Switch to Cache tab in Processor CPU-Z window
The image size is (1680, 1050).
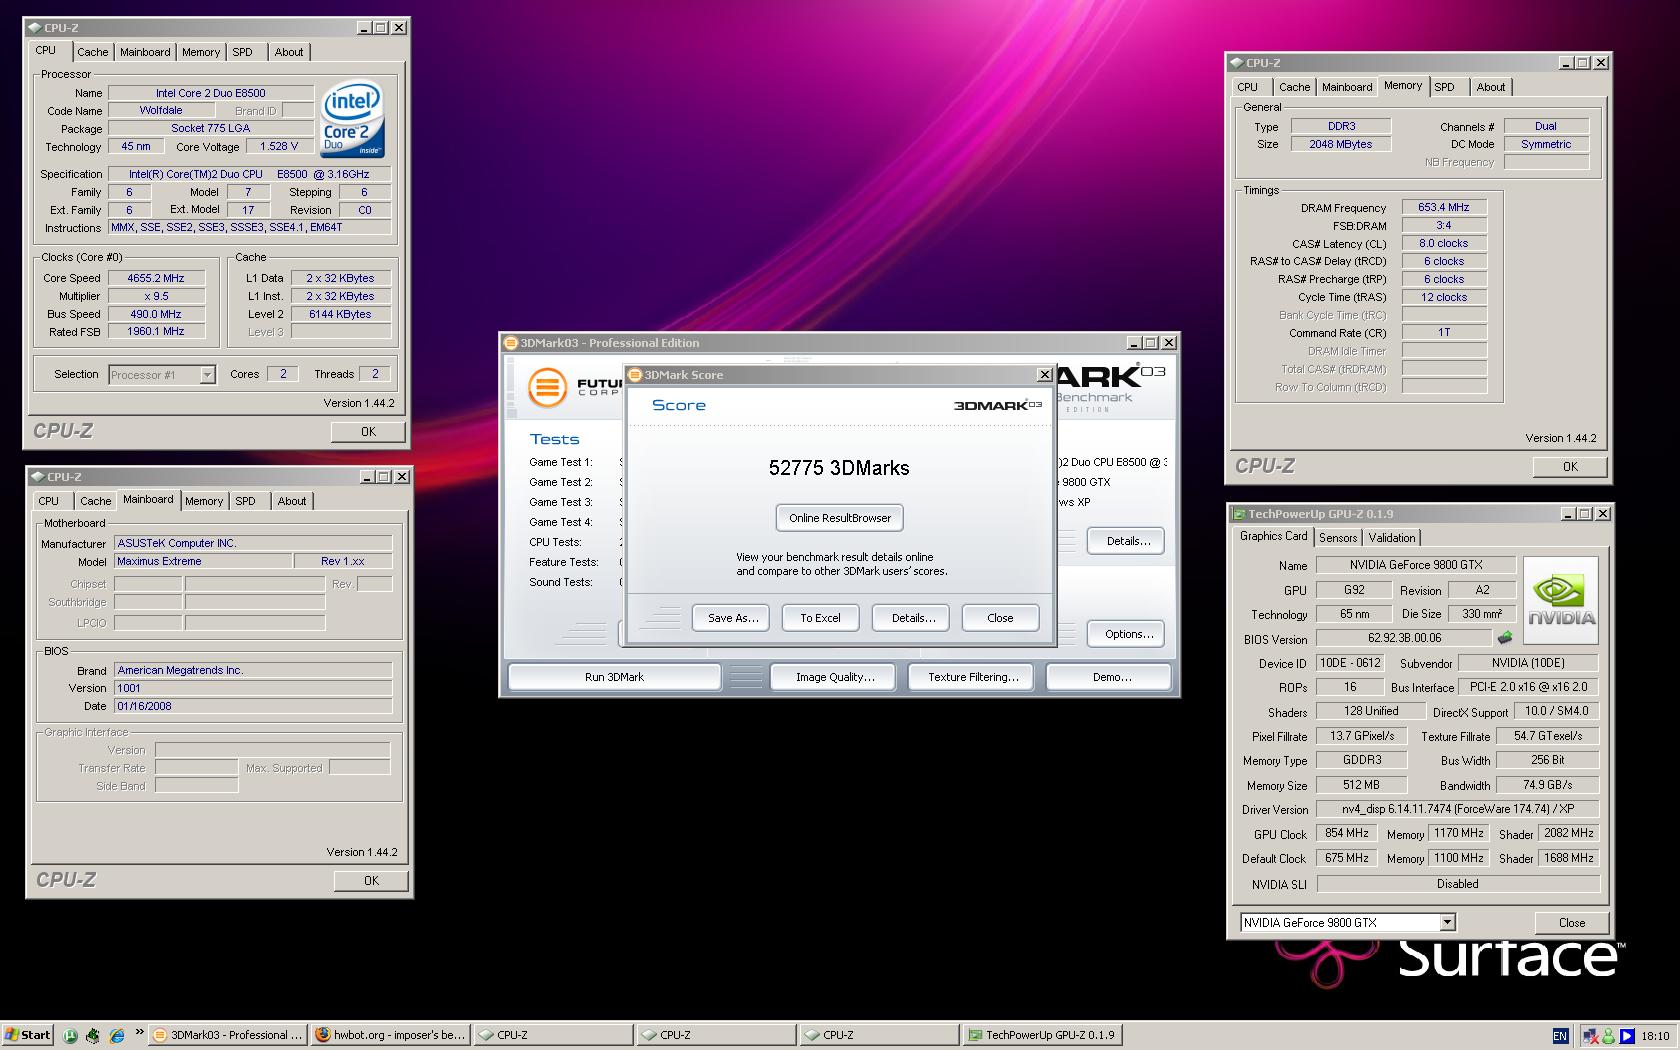click(x=93, y=52)
